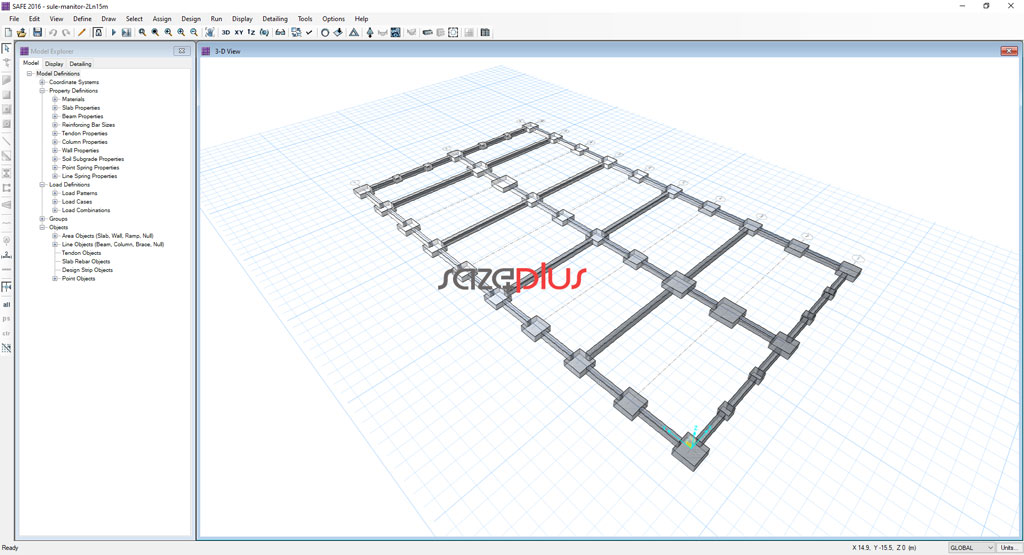Toggle the lock model icon
The width and height of the screenshot is (1024, 555).
[x=98, y=32]
